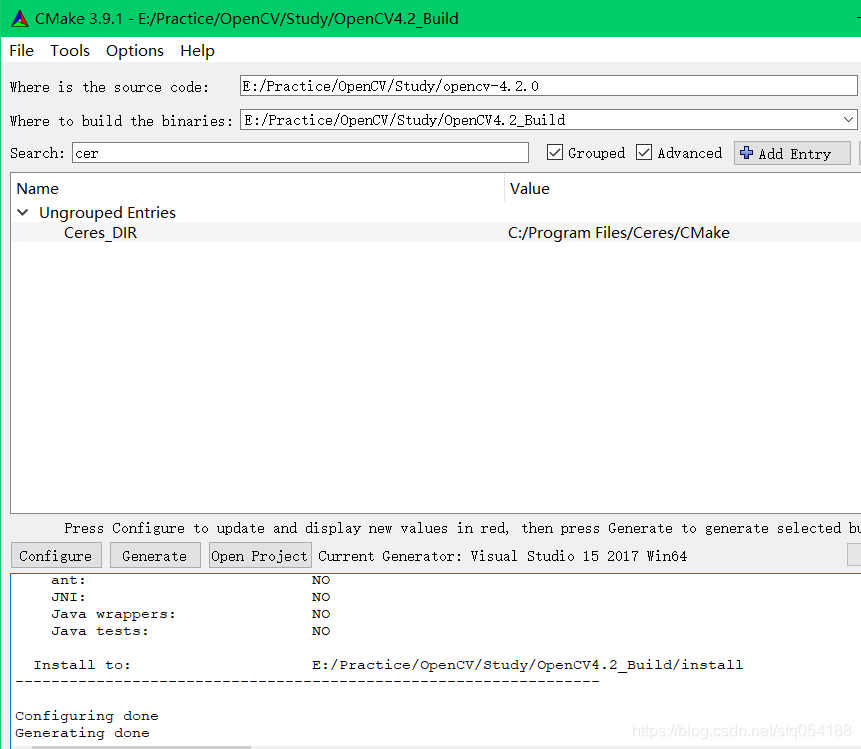The width and height of the screenshot is (861, 749).
Task: Open the Help menu
Action: click(197, 50)
